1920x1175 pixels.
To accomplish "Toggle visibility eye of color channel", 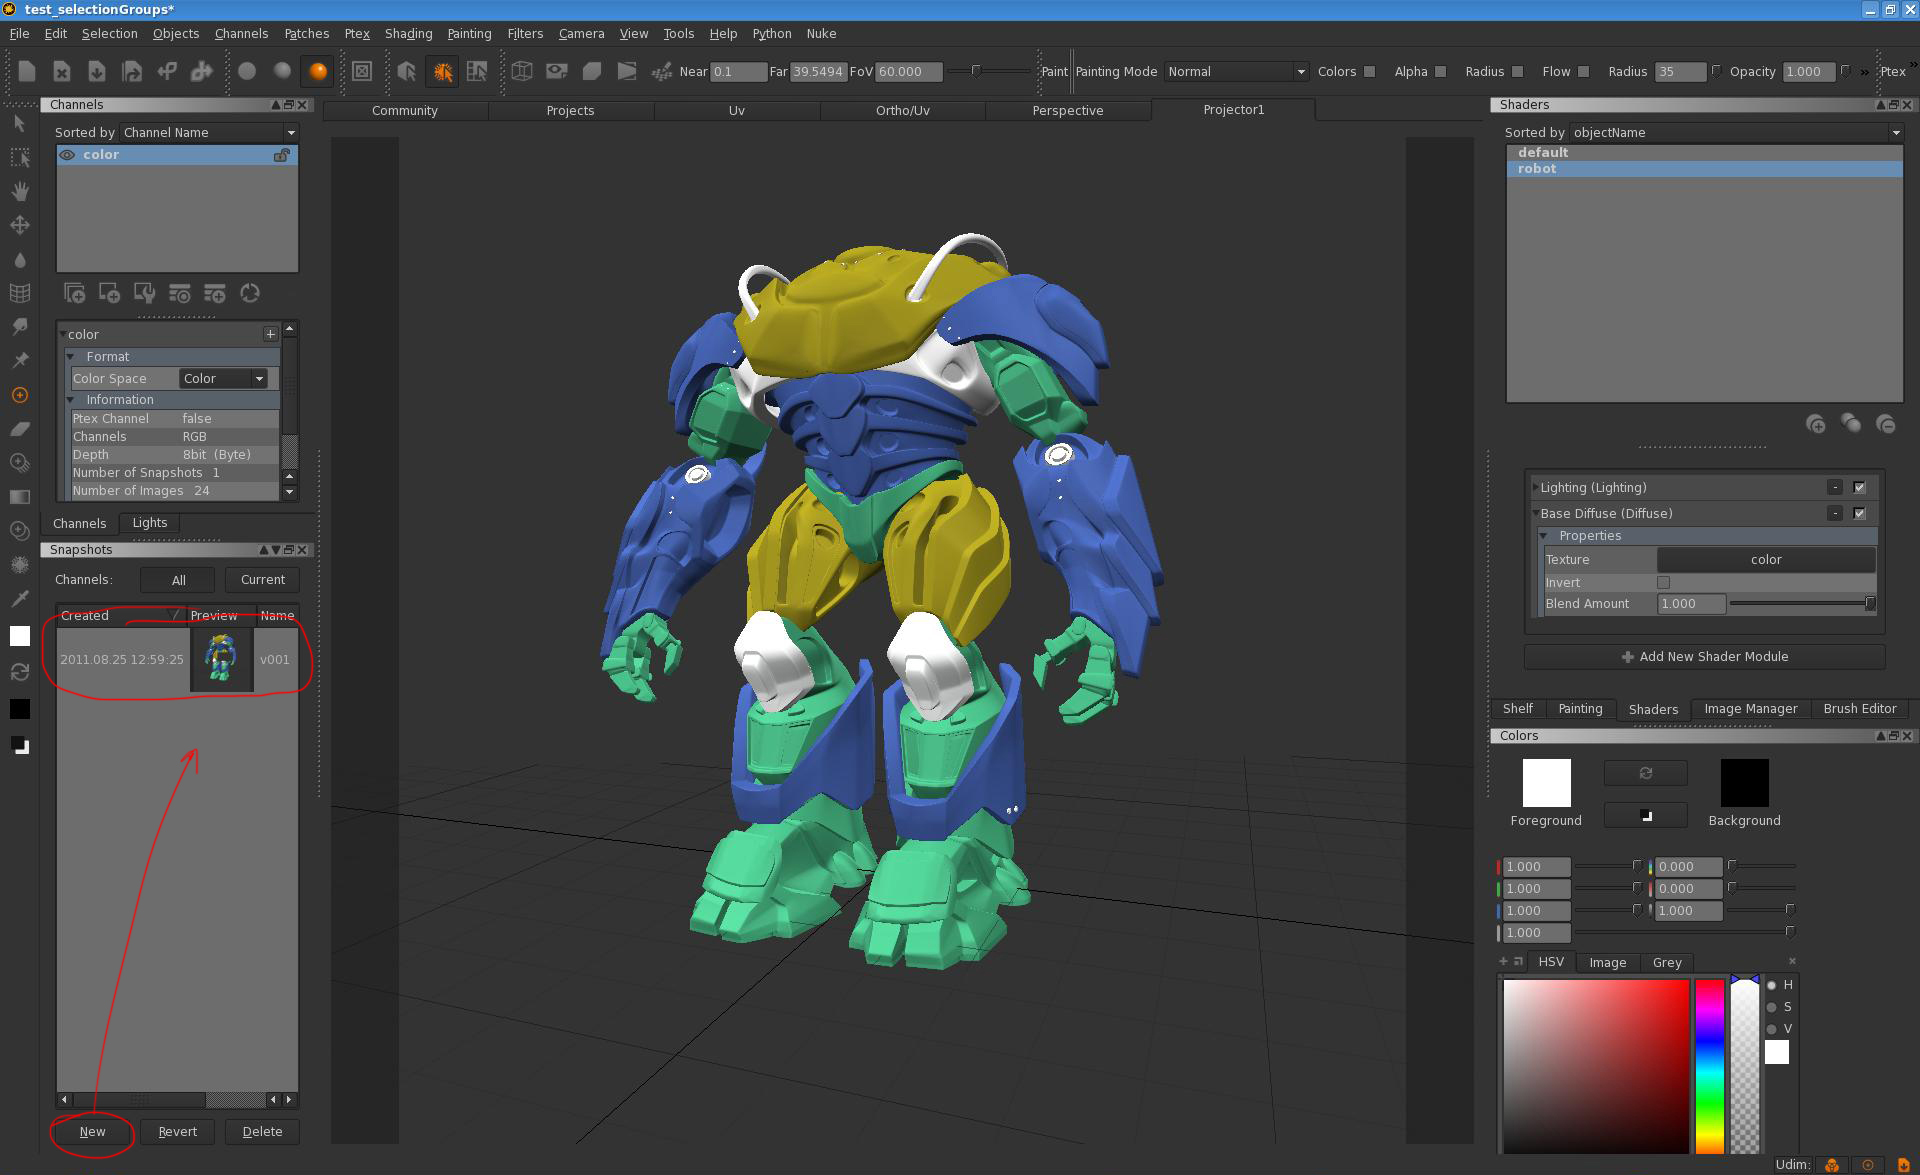I will 67,155.
